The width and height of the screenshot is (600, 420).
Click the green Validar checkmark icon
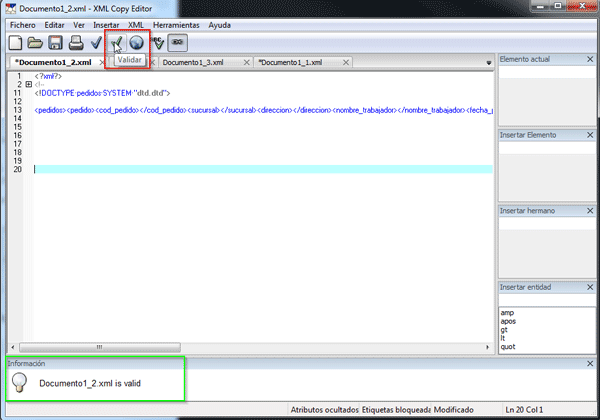116,43
